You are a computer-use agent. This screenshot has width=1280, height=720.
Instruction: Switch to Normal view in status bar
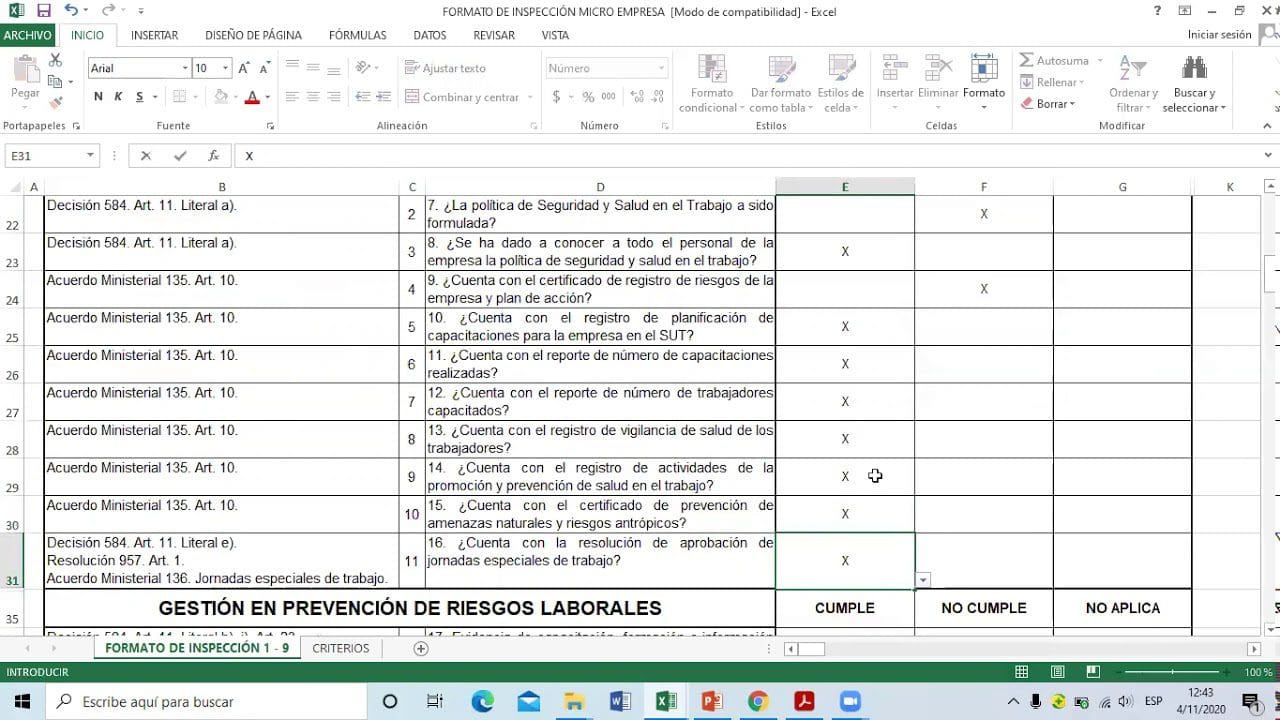pos(1021,672)
